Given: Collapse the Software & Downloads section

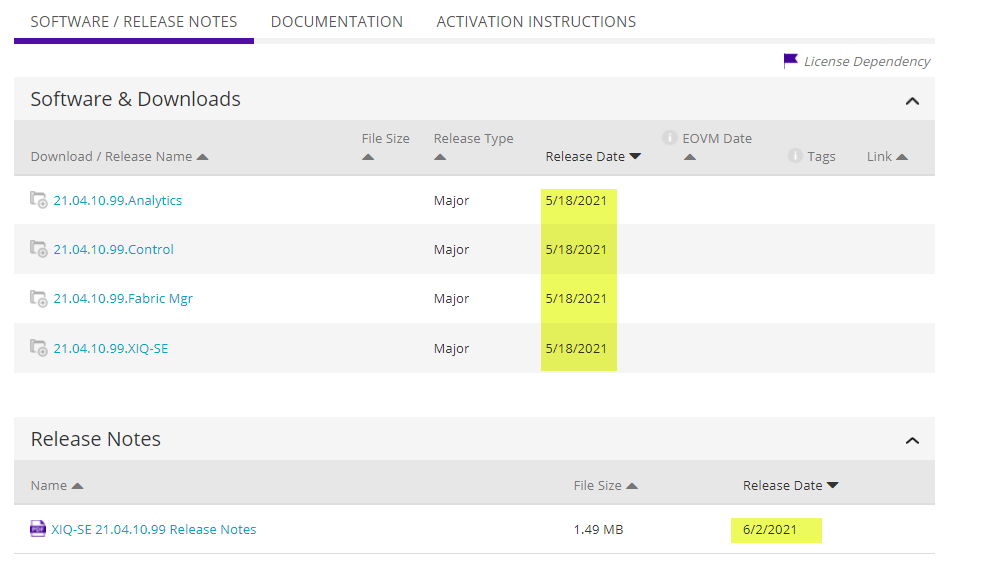Looking at the screenshot, I should pos(911,100).
